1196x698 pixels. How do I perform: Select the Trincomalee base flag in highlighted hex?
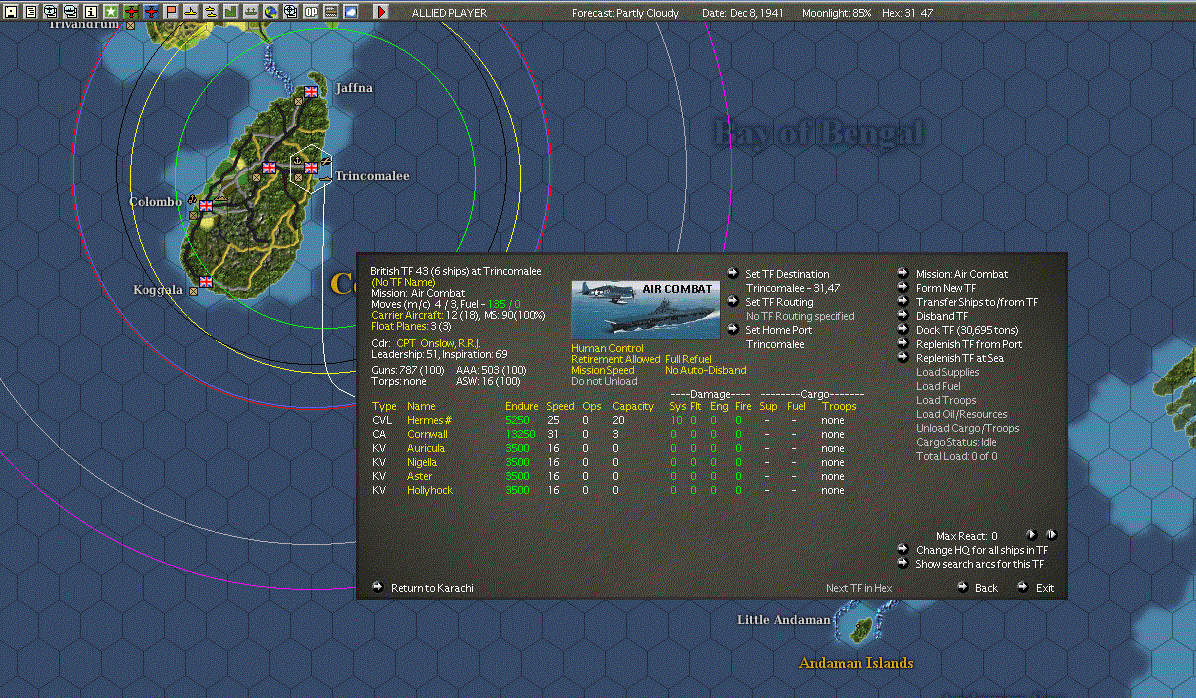pos(311,168)
